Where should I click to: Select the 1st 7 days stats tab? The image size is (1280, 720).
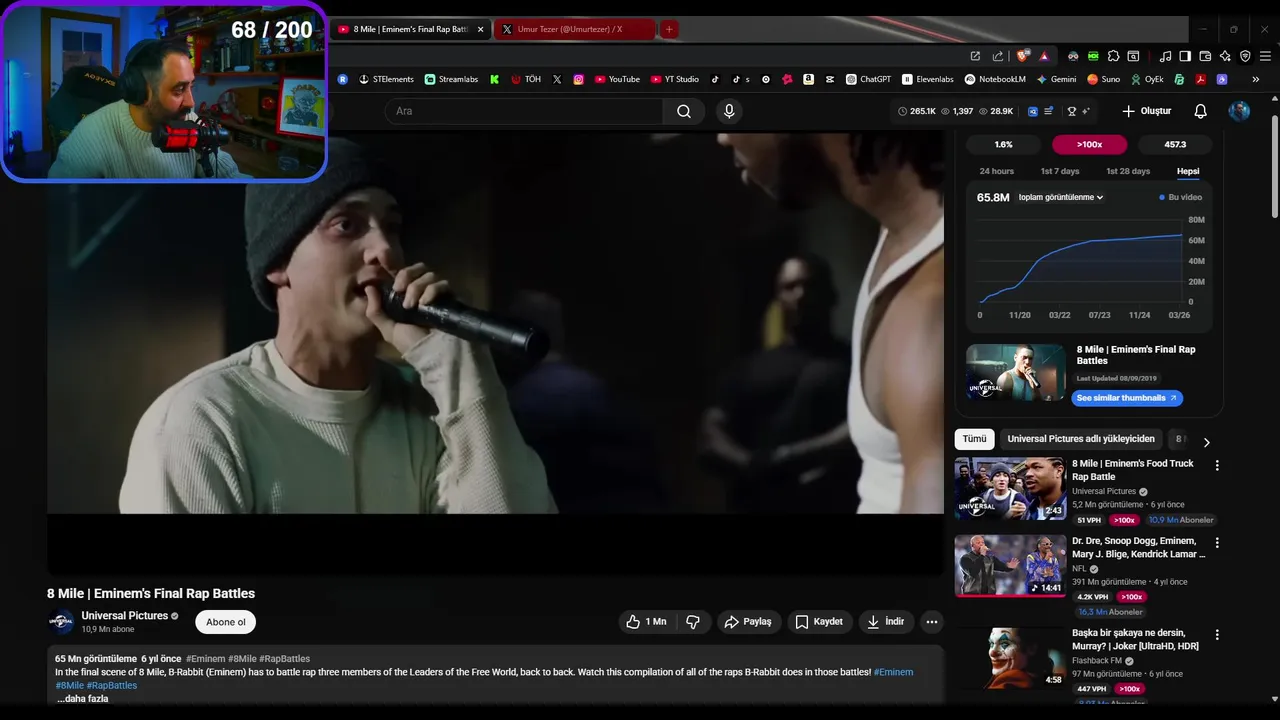(x=1060, y=171)
